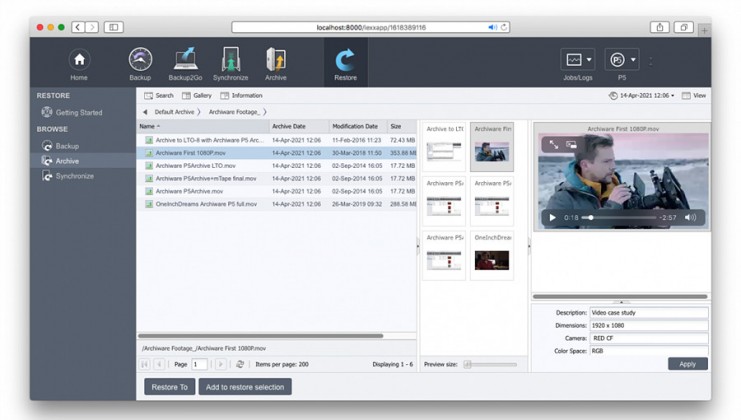
Task: Open the Synchronize module
Action: (231, 64)
